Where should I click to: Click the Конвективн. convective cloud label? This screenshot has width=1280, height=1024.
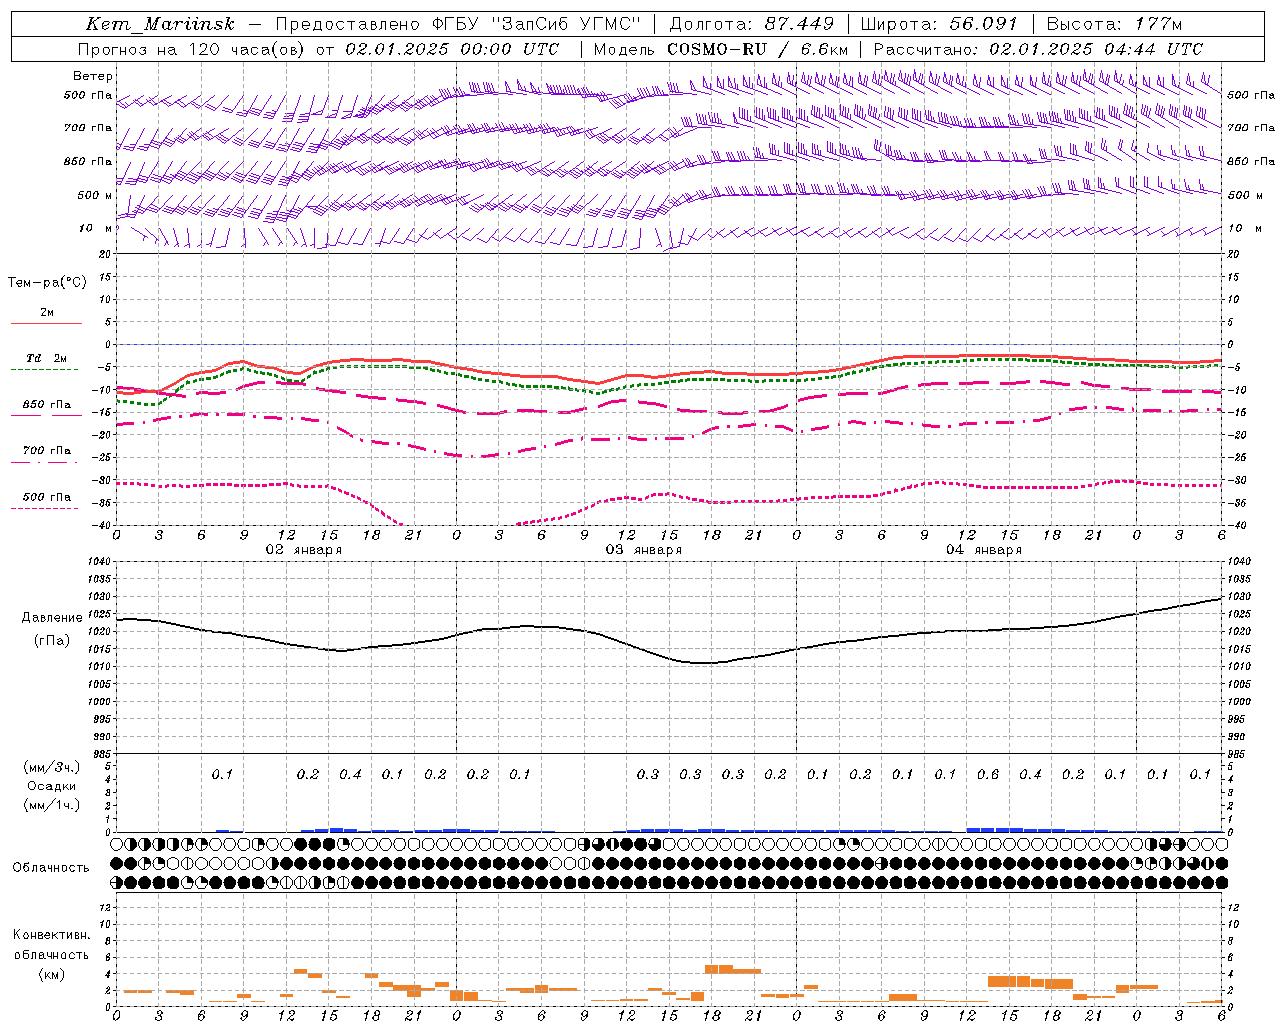click(51, 935)
